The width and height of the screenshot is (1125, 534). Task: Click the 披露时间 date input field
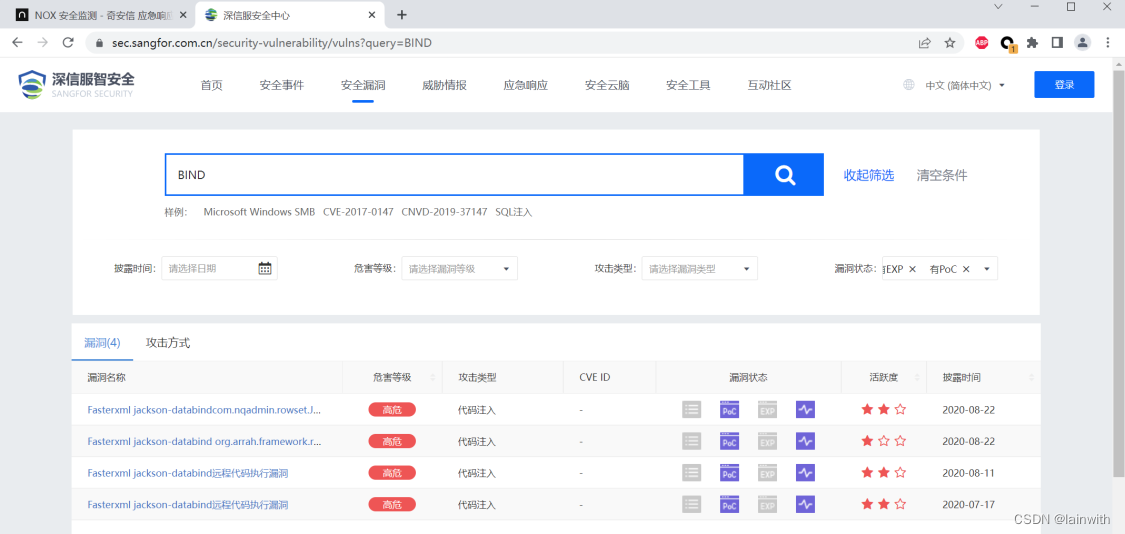click(x=220, y=268)
